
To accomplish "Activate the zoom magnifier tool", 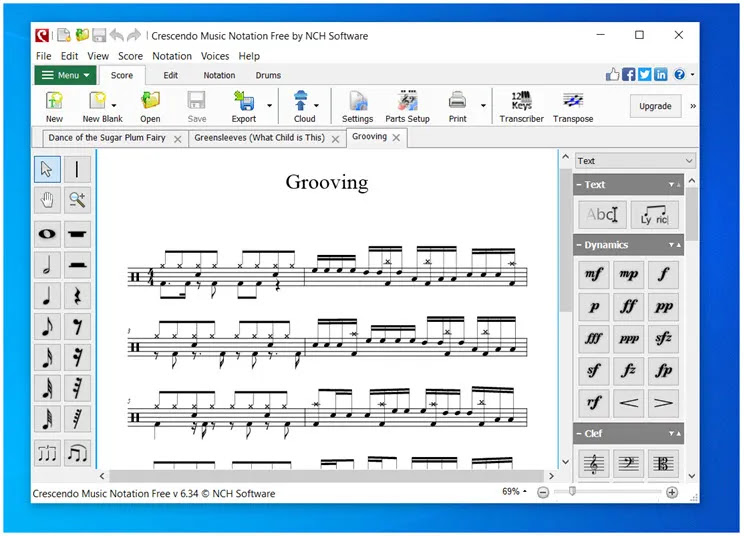I will [77, 200].
